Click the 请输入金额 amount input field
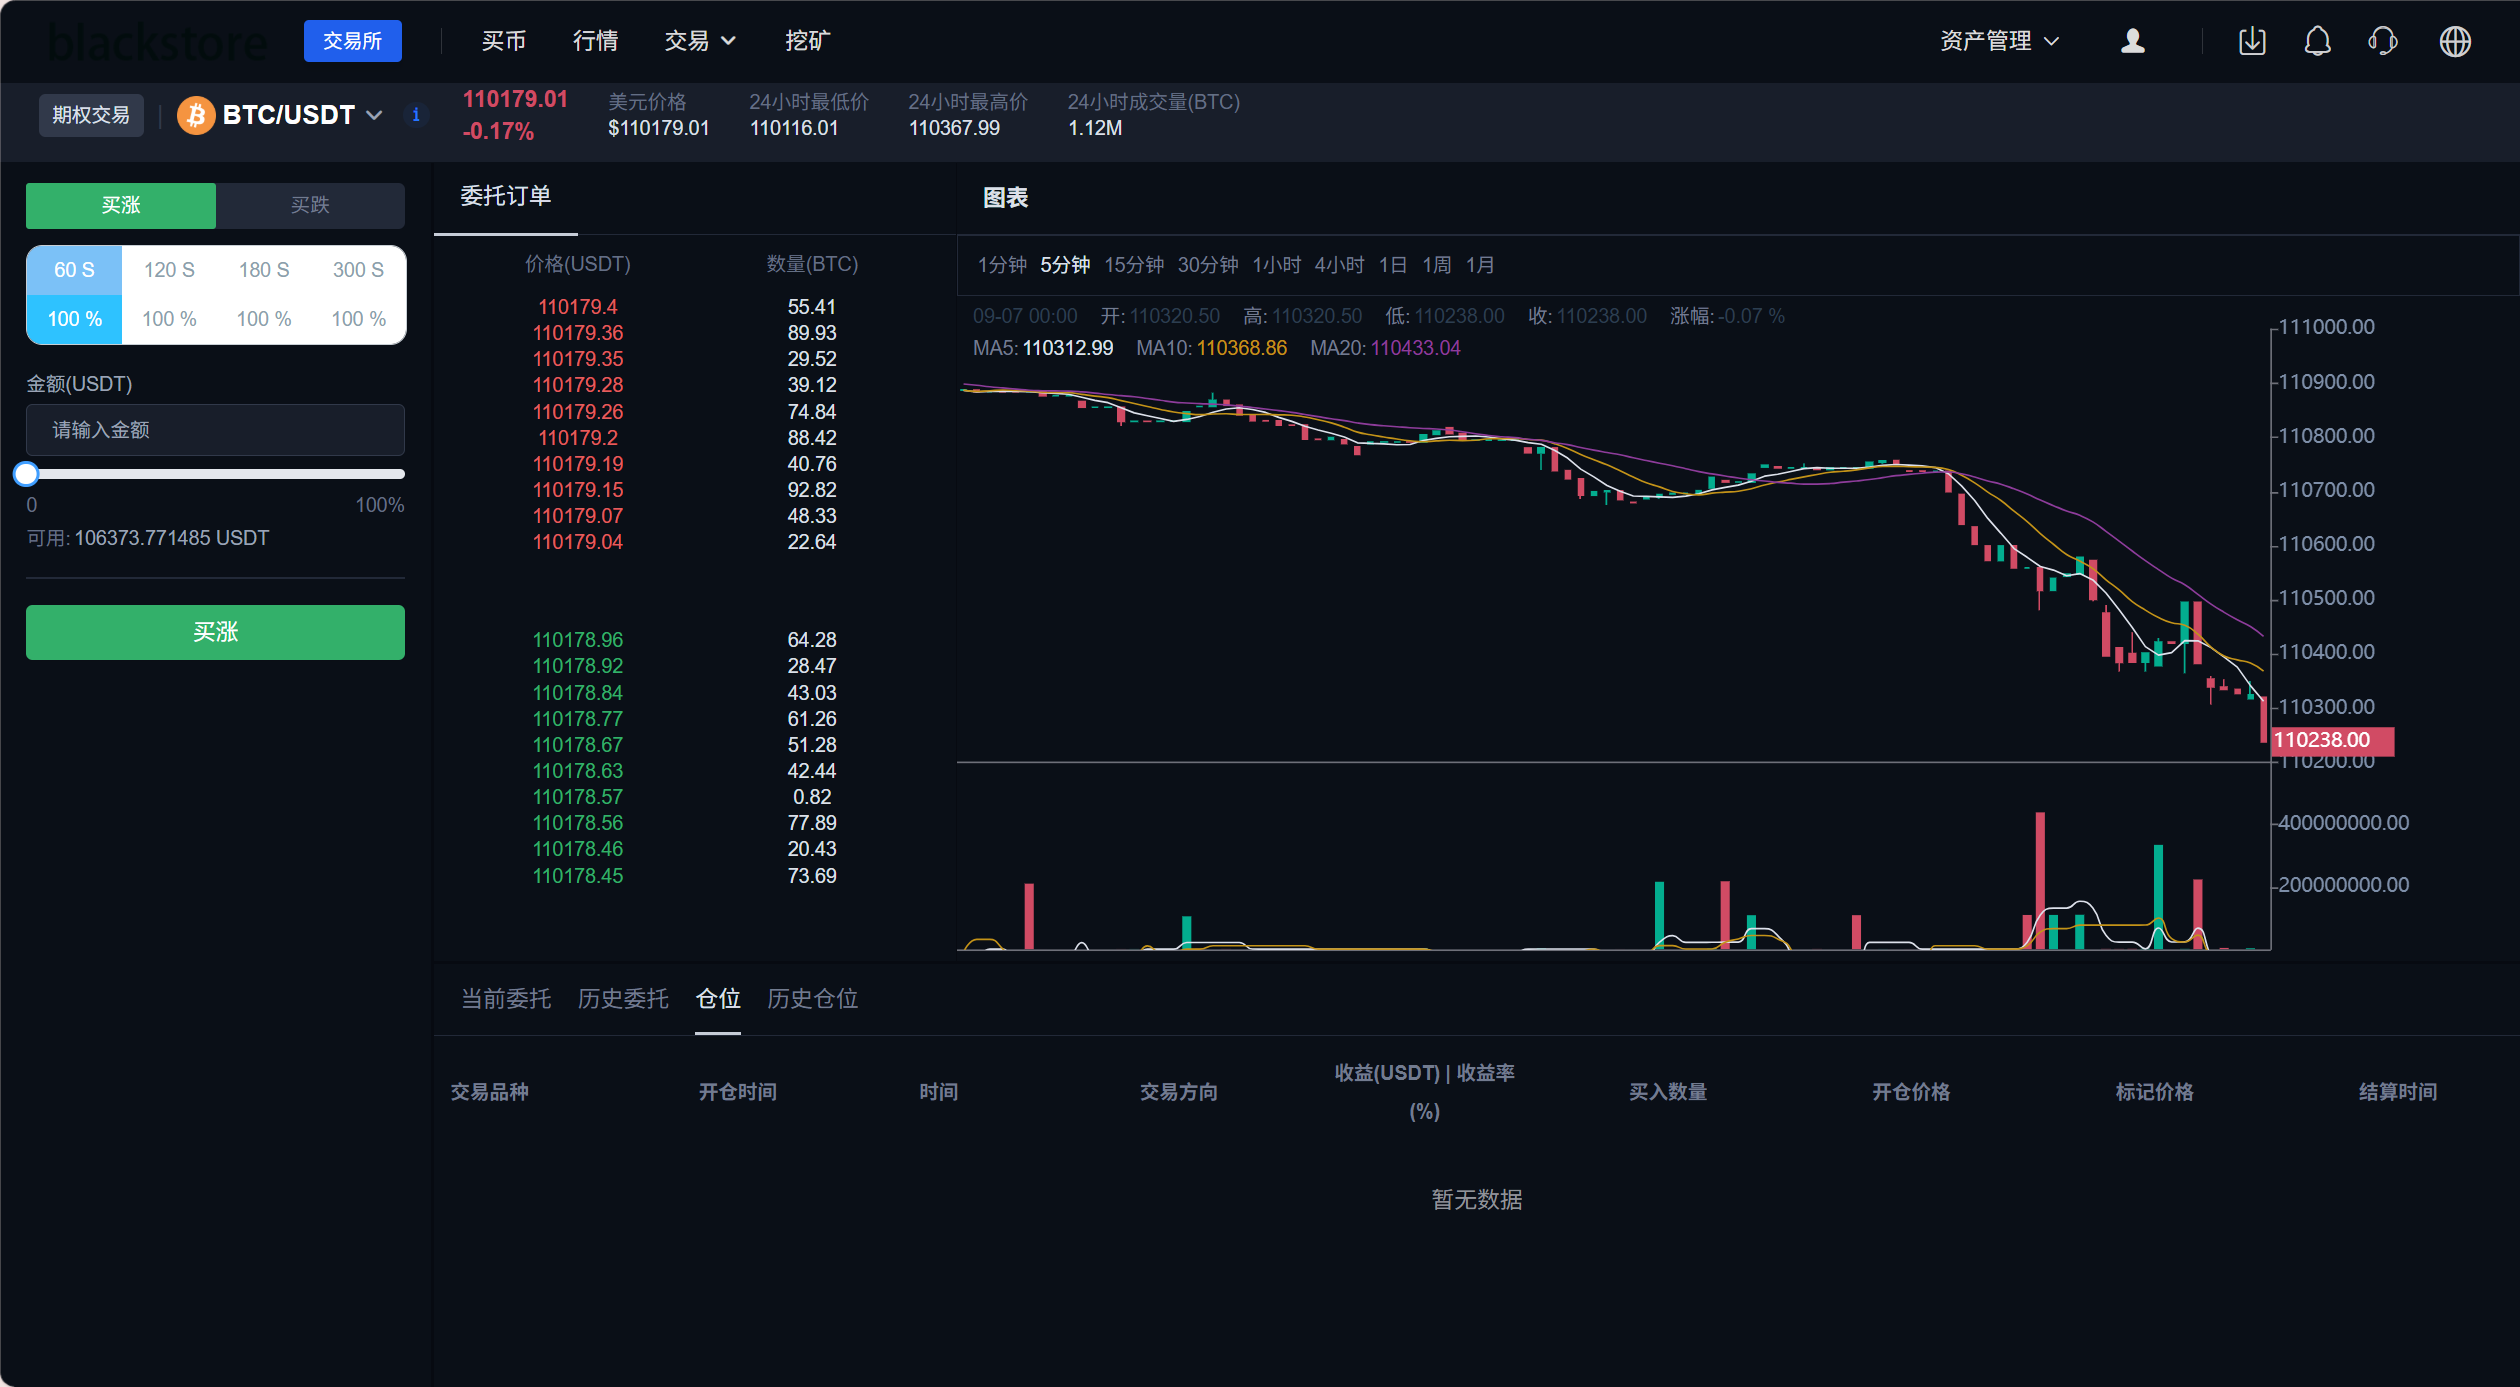The image size is (2520, 1387). pos(215,430)
